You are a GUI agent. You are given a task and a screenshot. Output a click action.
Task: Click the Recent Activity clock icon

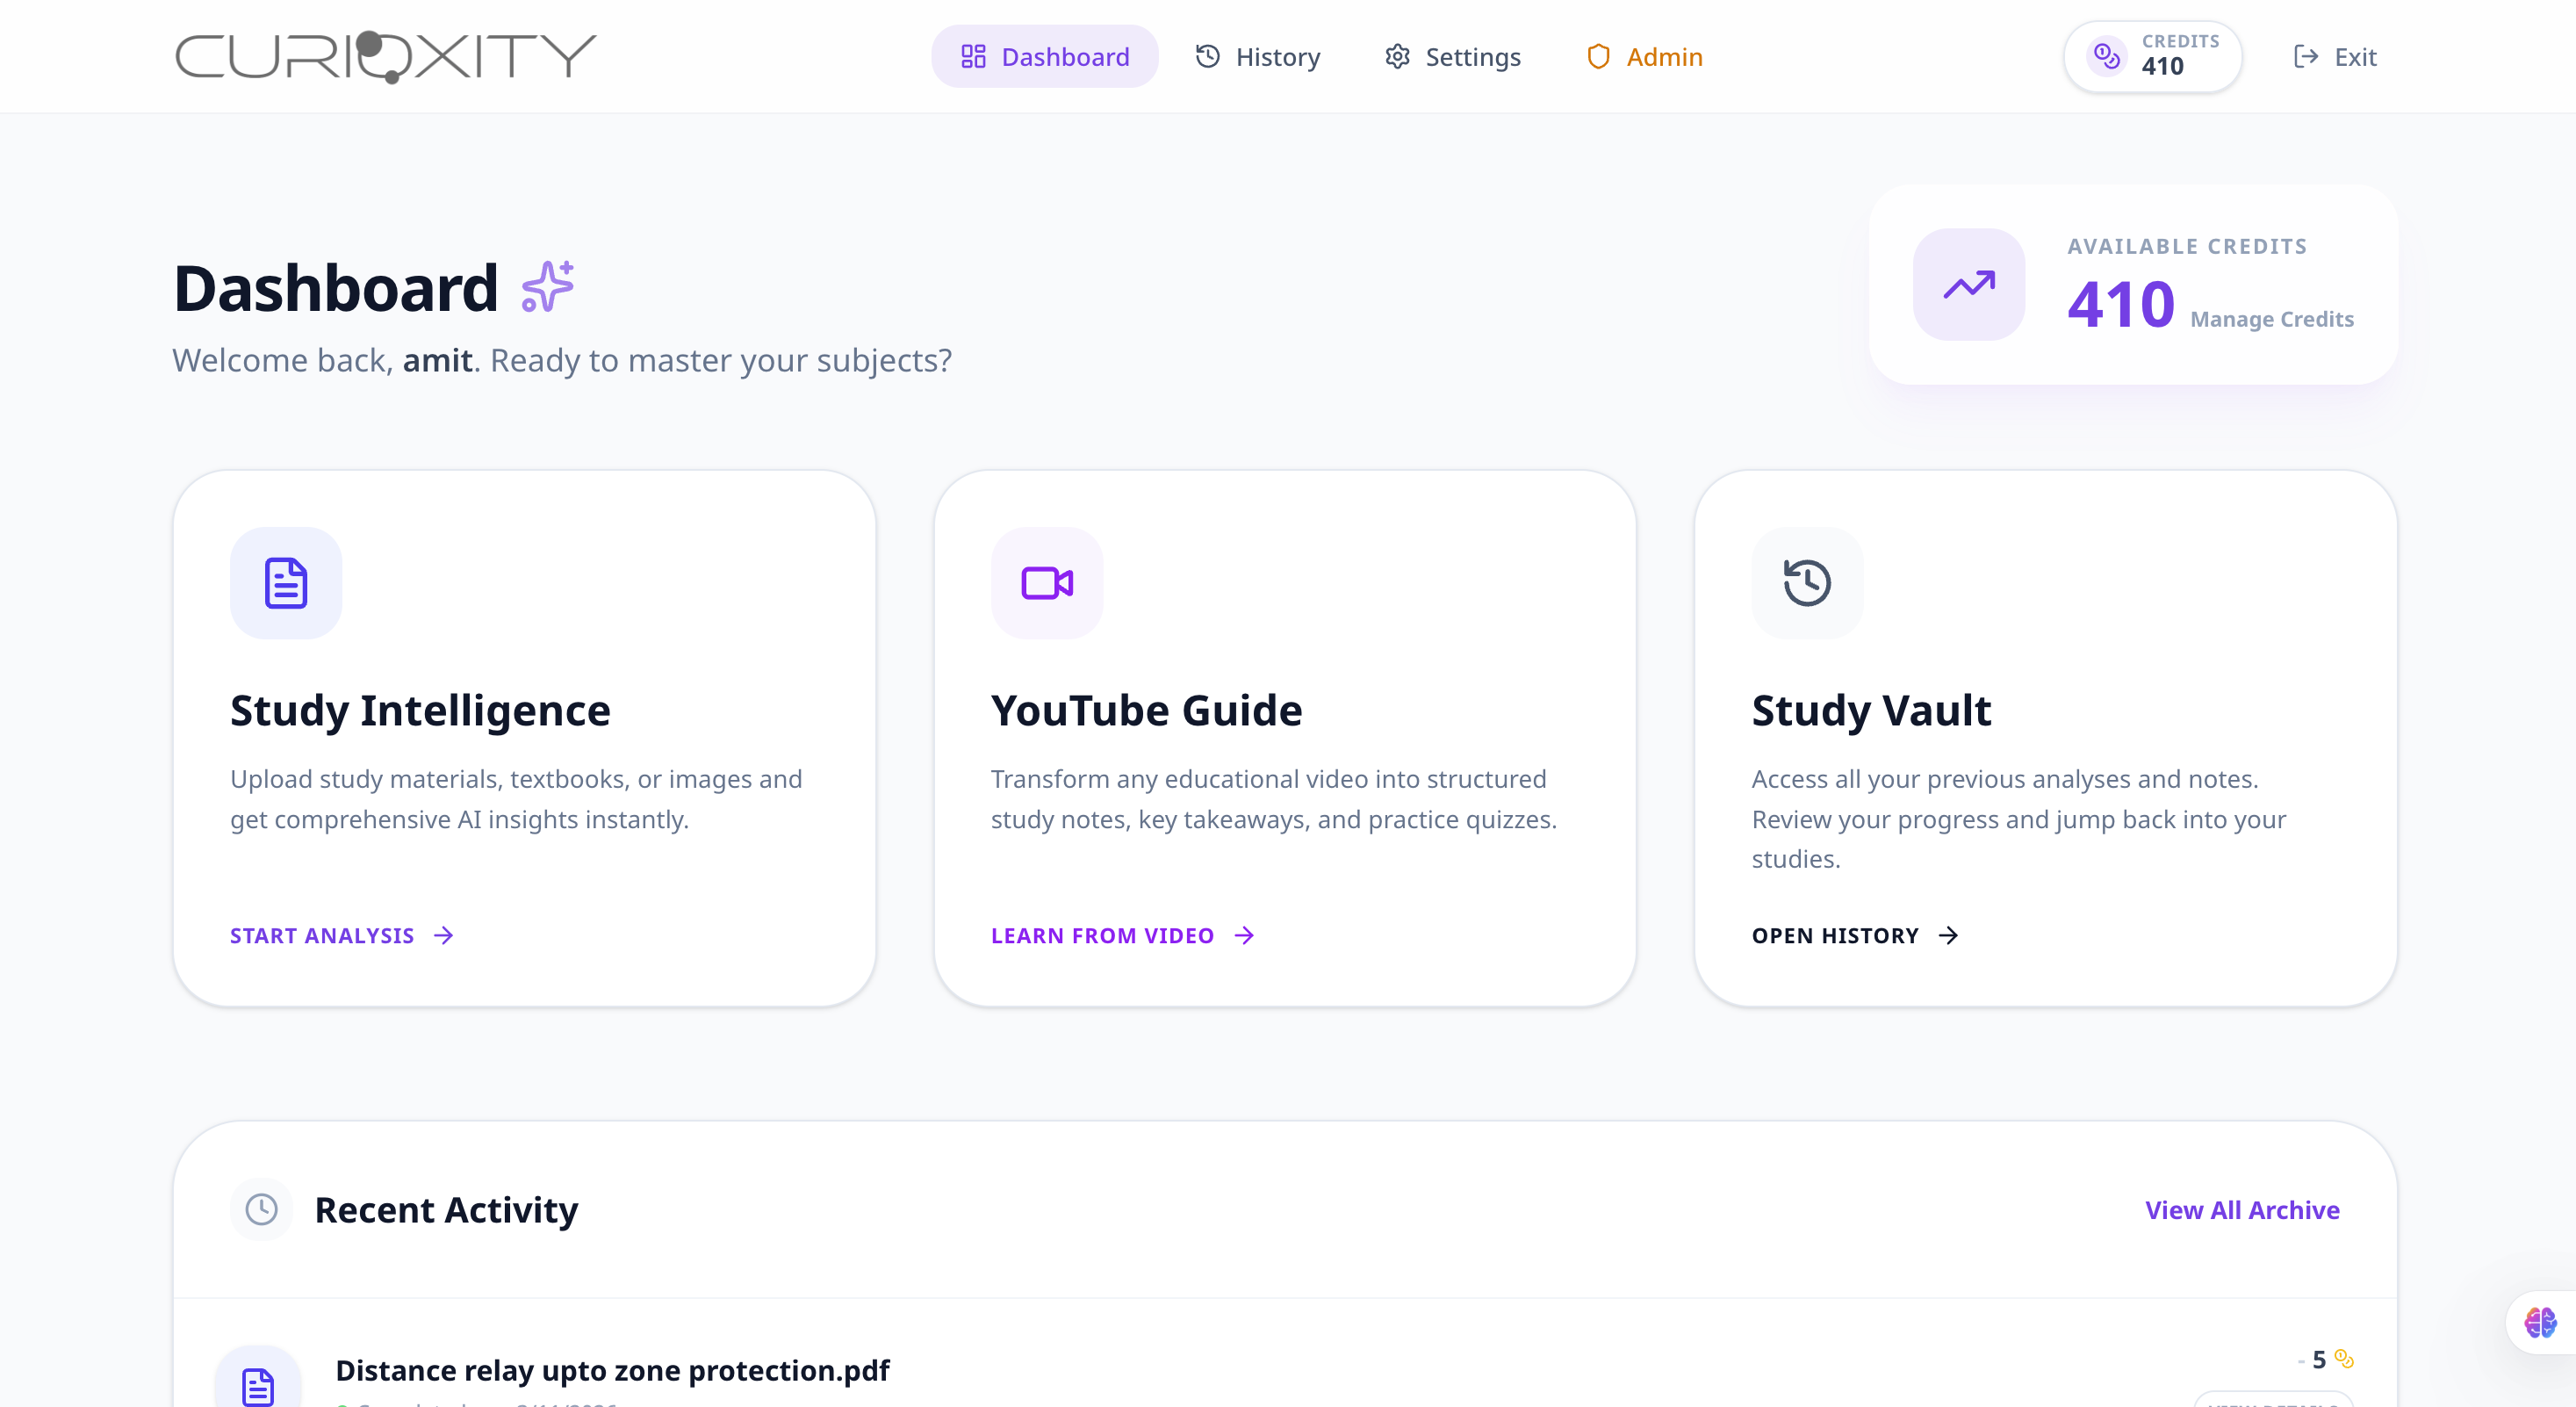click(x=261, y=1209)
